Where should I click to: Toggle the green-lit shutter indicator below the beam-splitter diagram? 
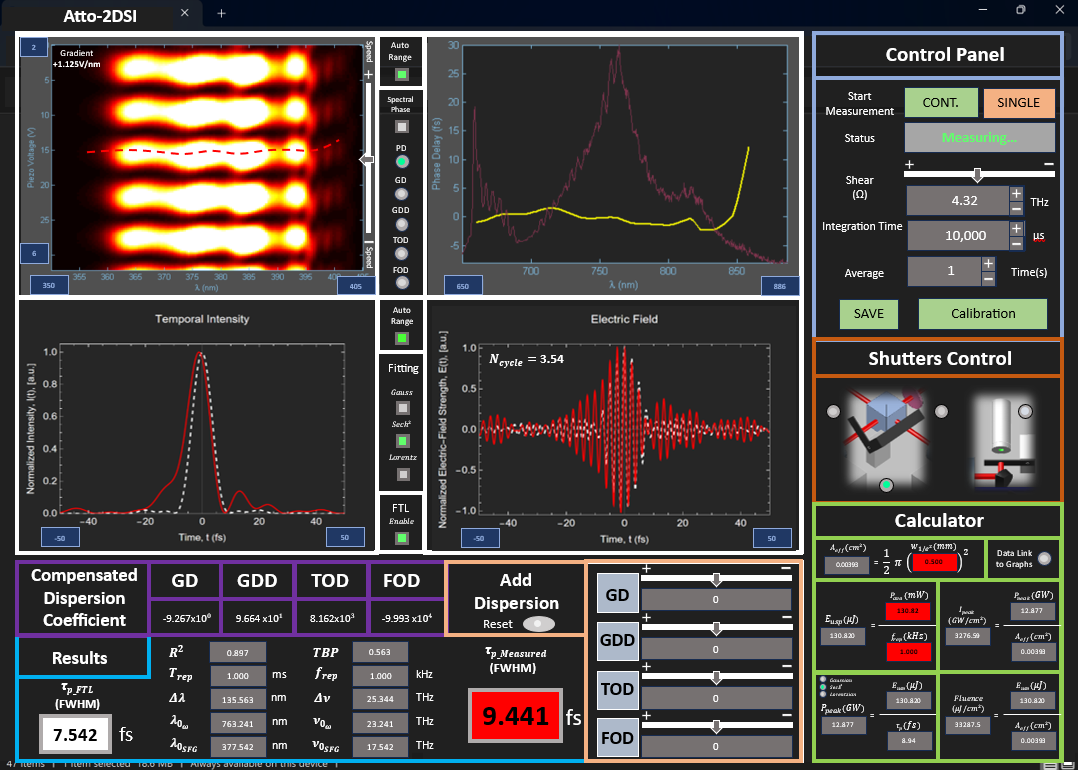pyautogui.click(x=886, y=485)
